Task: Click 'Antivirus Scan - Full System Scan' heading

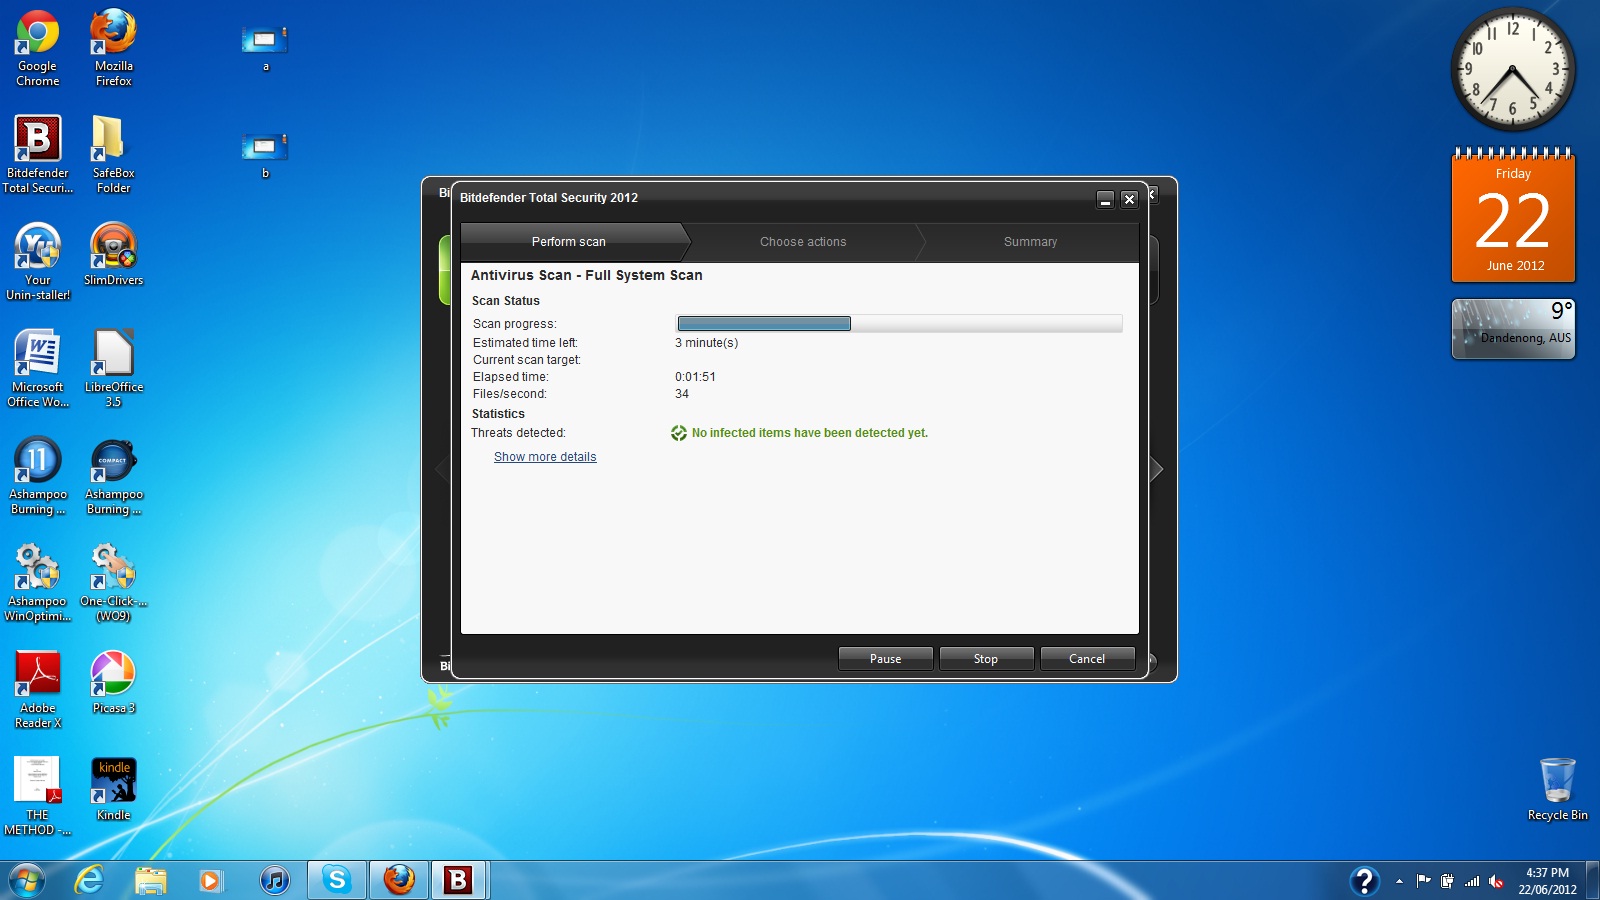Action: coord(587,275)
